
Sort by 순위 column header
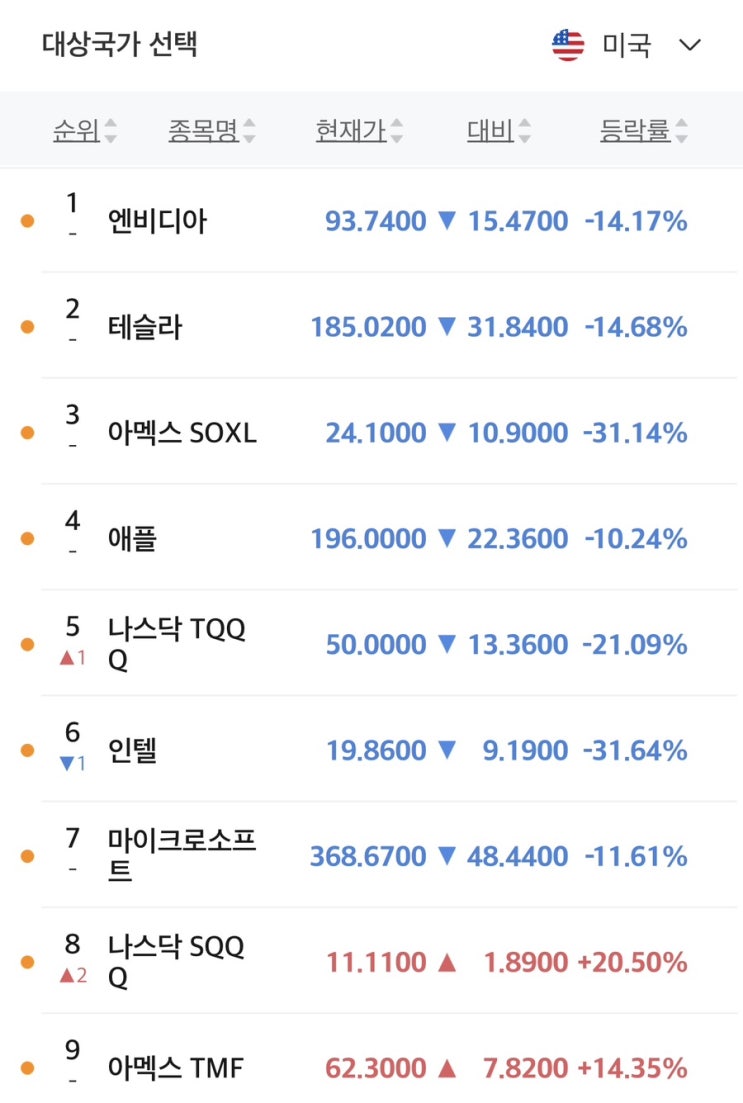click(76, 130)
